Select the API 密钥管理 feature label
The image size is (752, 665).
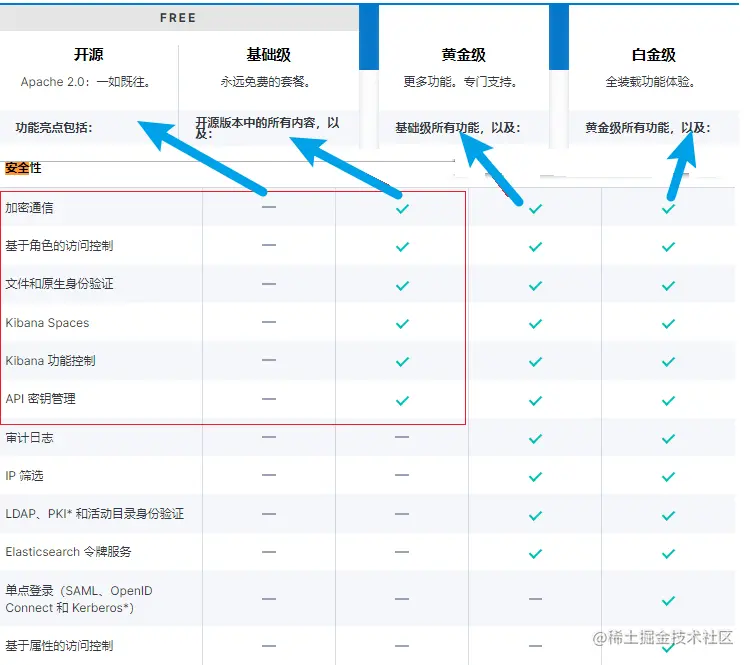(x=40, y=399)
